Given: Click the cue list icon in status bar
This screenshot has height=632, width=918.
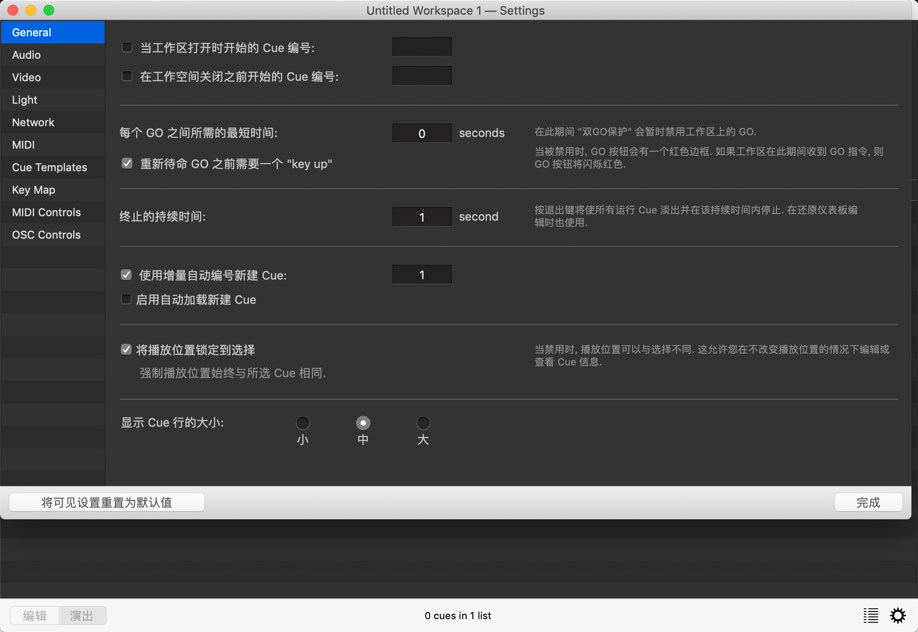Looking at the screenshot, I should coord(870,615).
